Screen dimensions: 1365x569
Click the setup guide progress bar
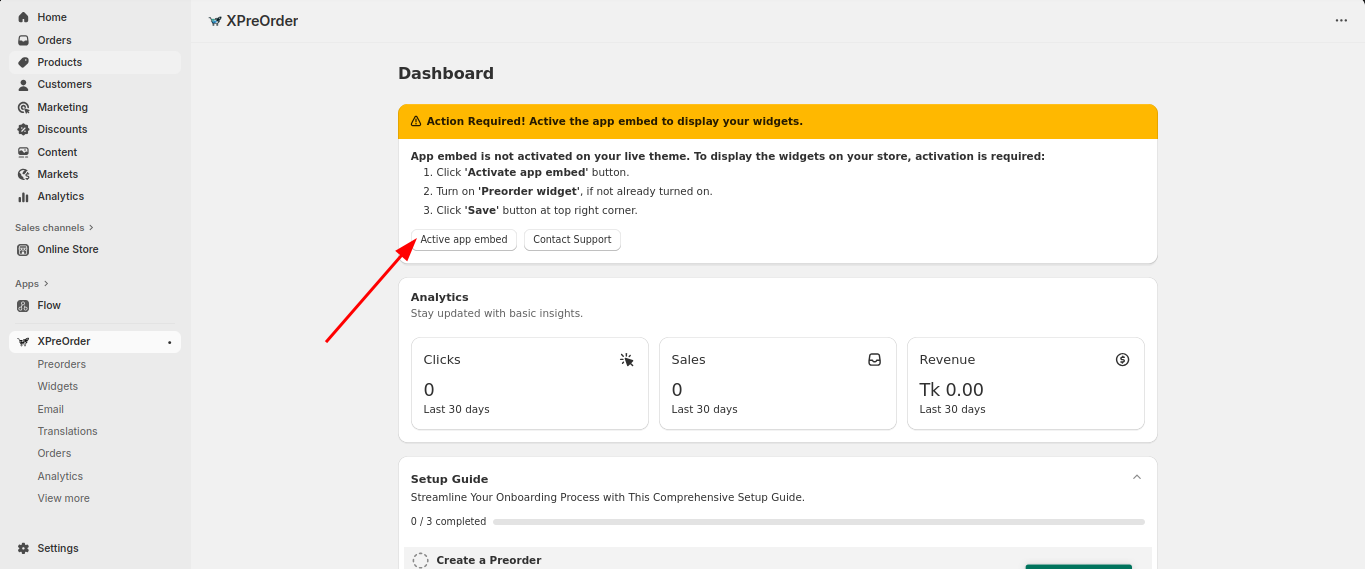pyautogui.click(x=818, y=522)
